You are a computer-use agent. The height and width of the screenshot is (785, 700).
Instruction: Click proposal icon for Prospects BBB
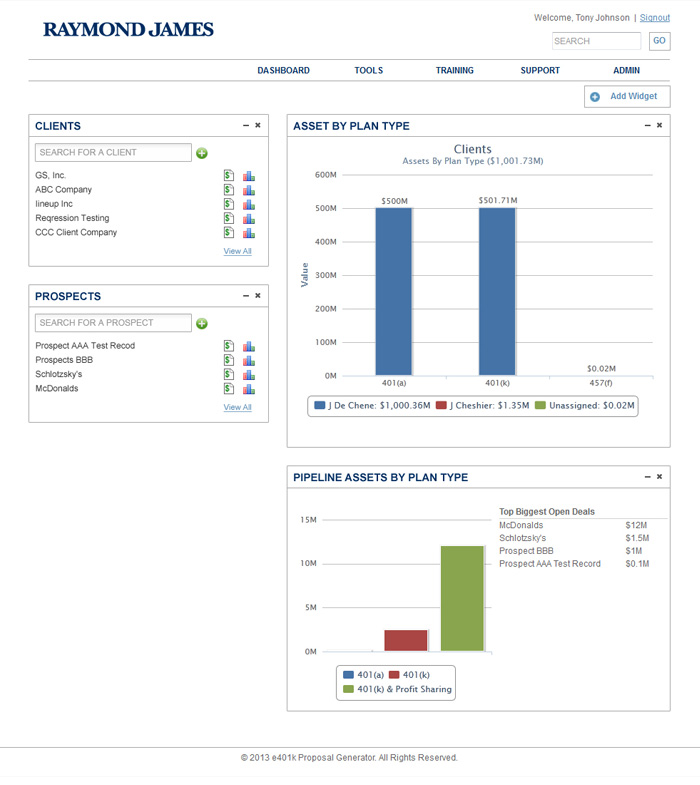point(228,360)
